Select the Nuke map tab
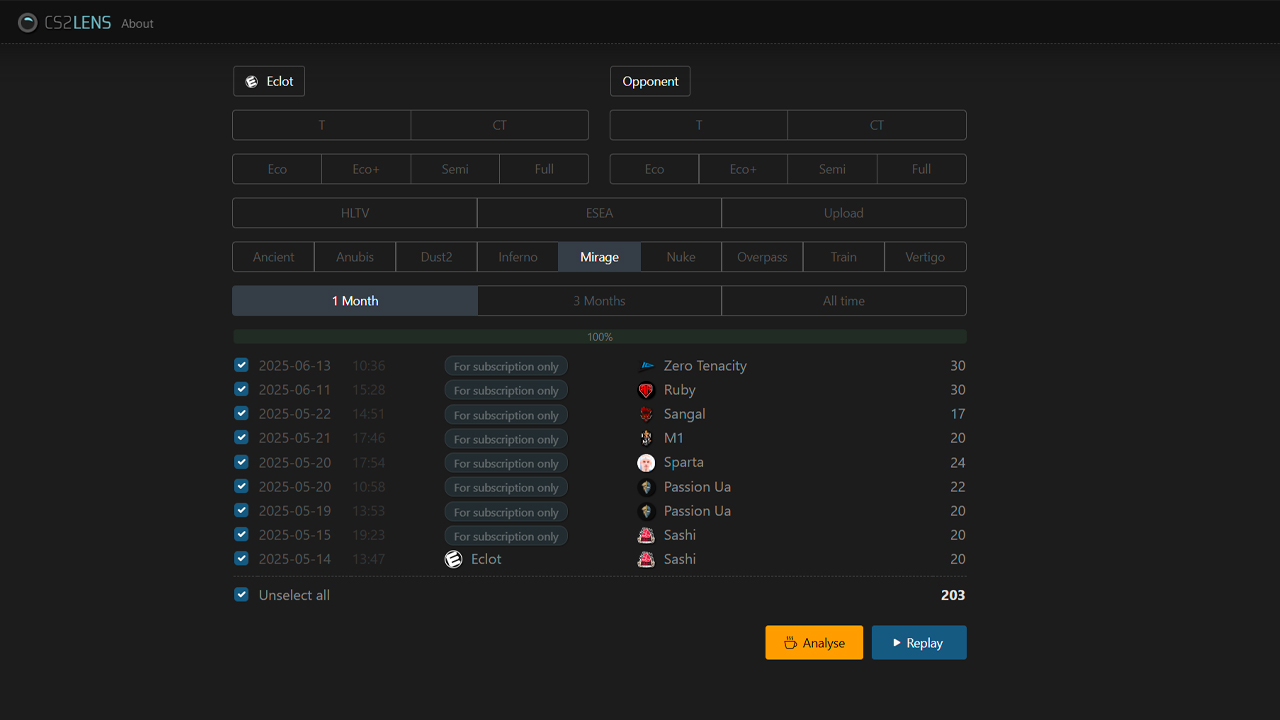 click(x=681, y=257)
